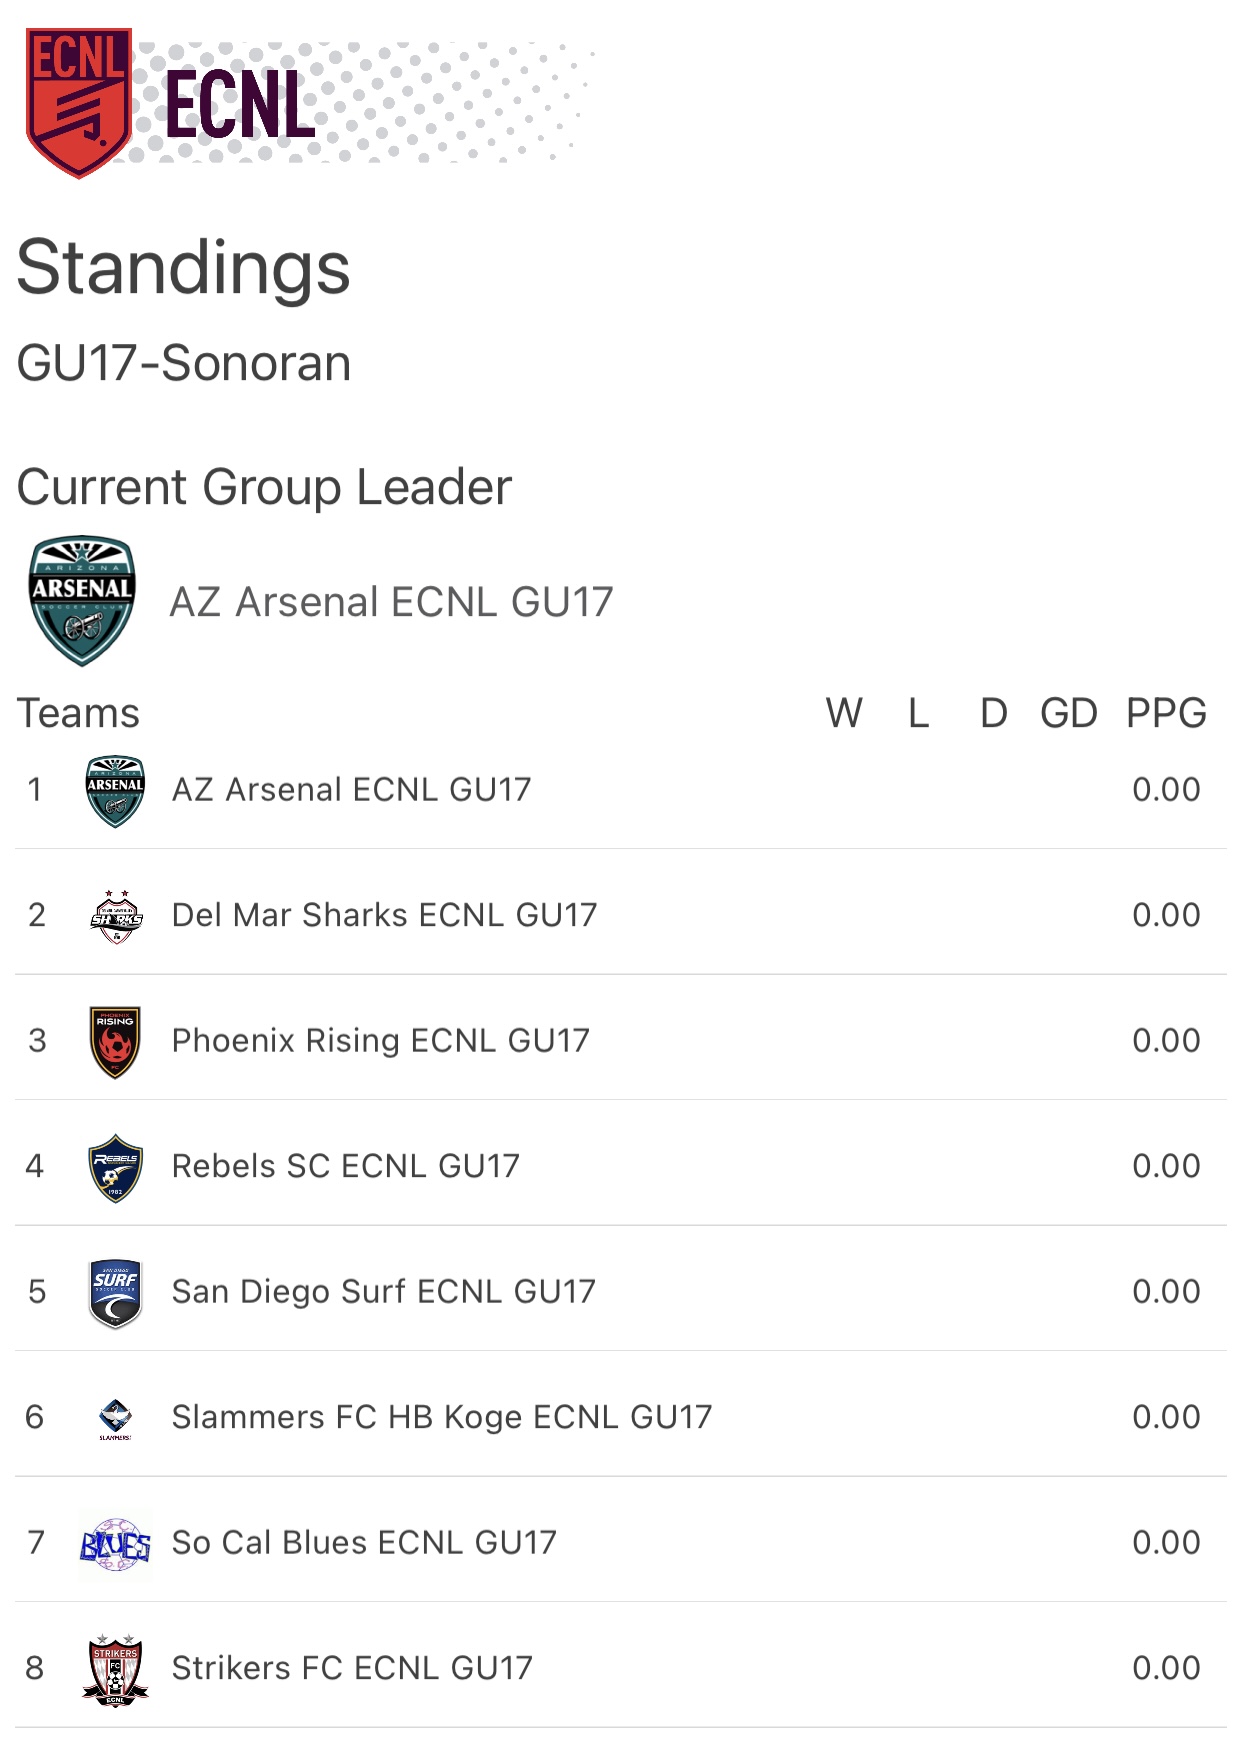The height and width of the screenshot is (1753, 1242).
Task: Select the Strikers FC team crest
Action: (115, 1669)
